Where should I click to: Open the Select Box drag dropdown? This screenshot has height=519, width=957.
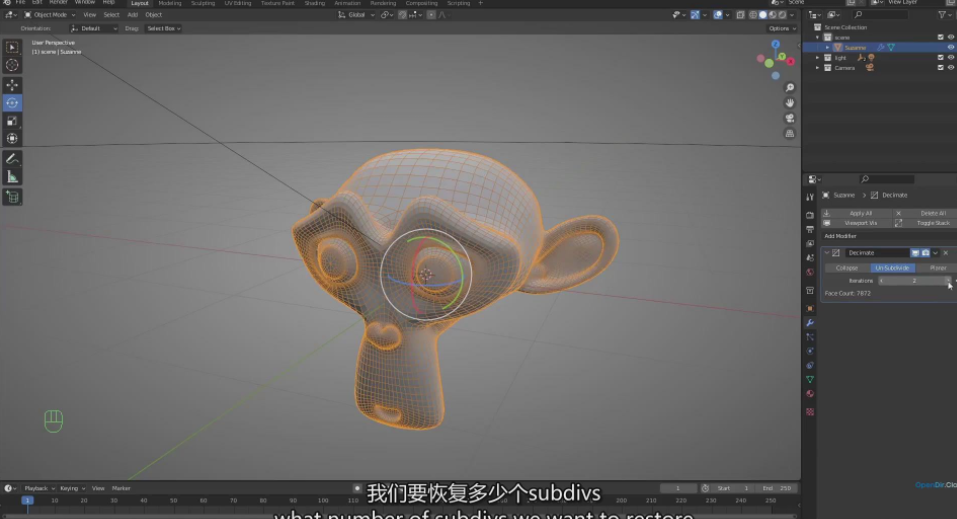[x=164, y=28]
